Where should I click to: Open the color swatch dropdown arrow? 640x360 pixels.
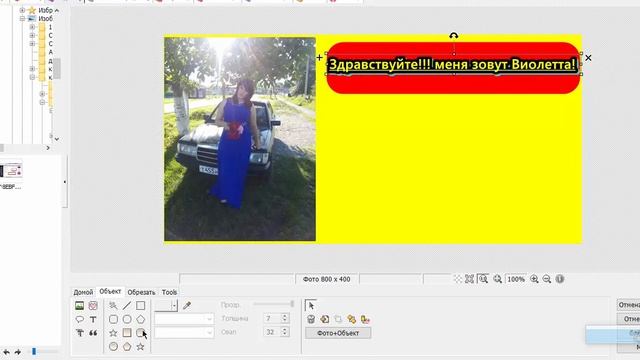click(x=174, y=305)
